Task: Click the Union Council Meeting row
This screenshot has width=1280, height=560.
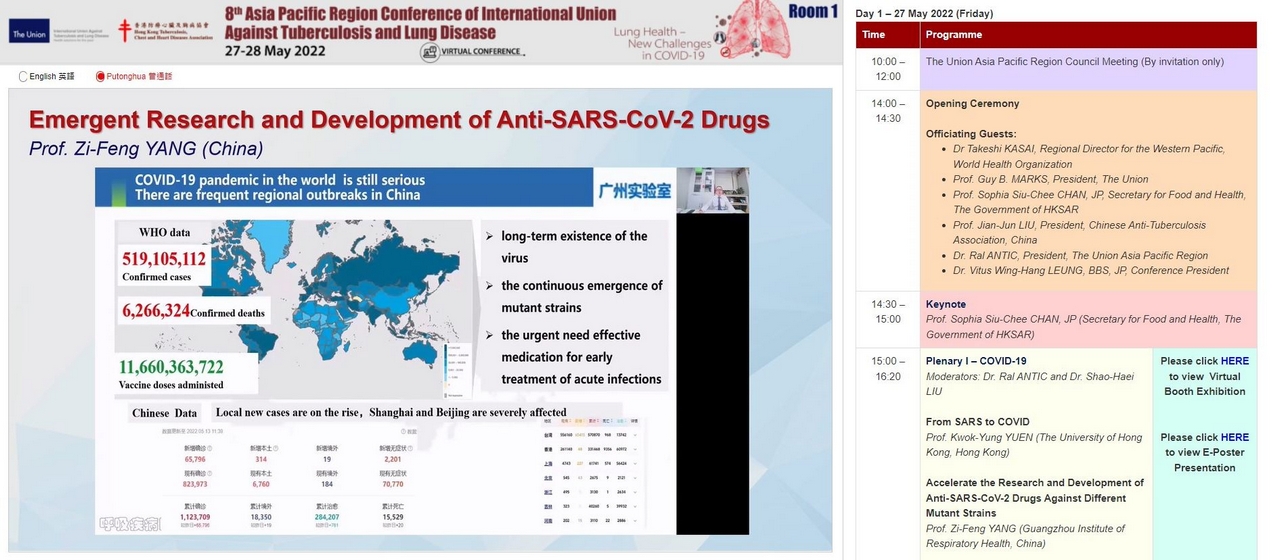Action: [x=1074, y=62]
